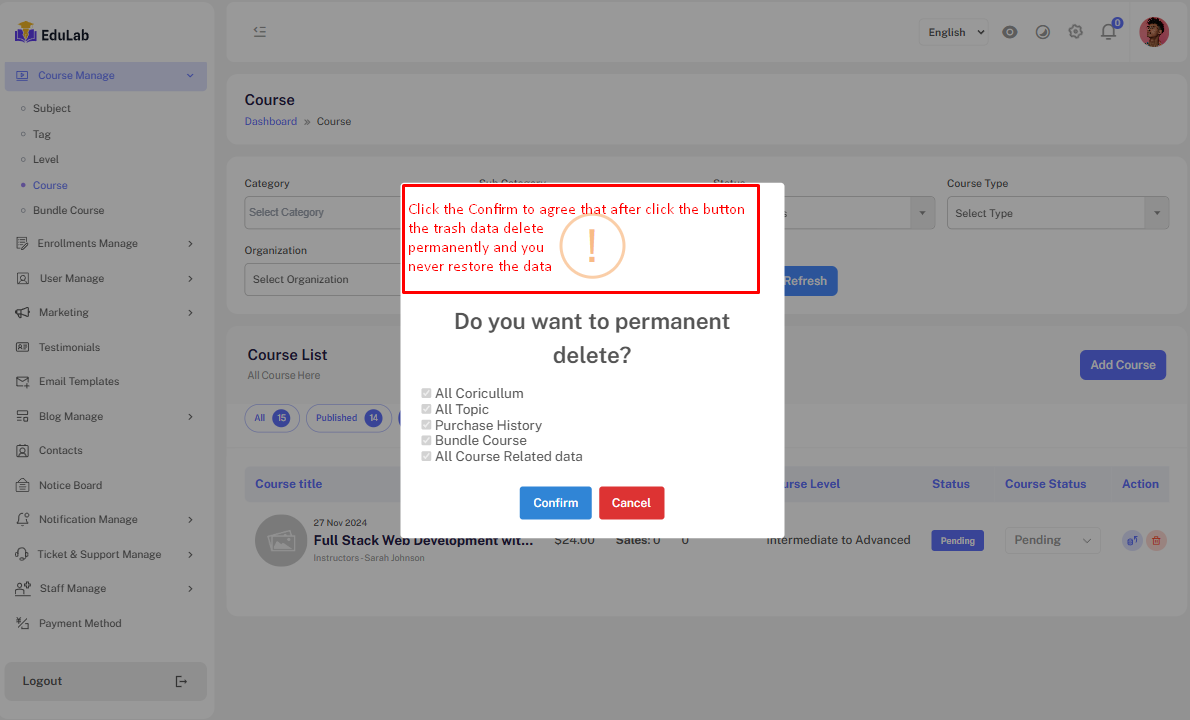
Task: Toggle the All Coricullum checkbox
Action: click(427, 394)
